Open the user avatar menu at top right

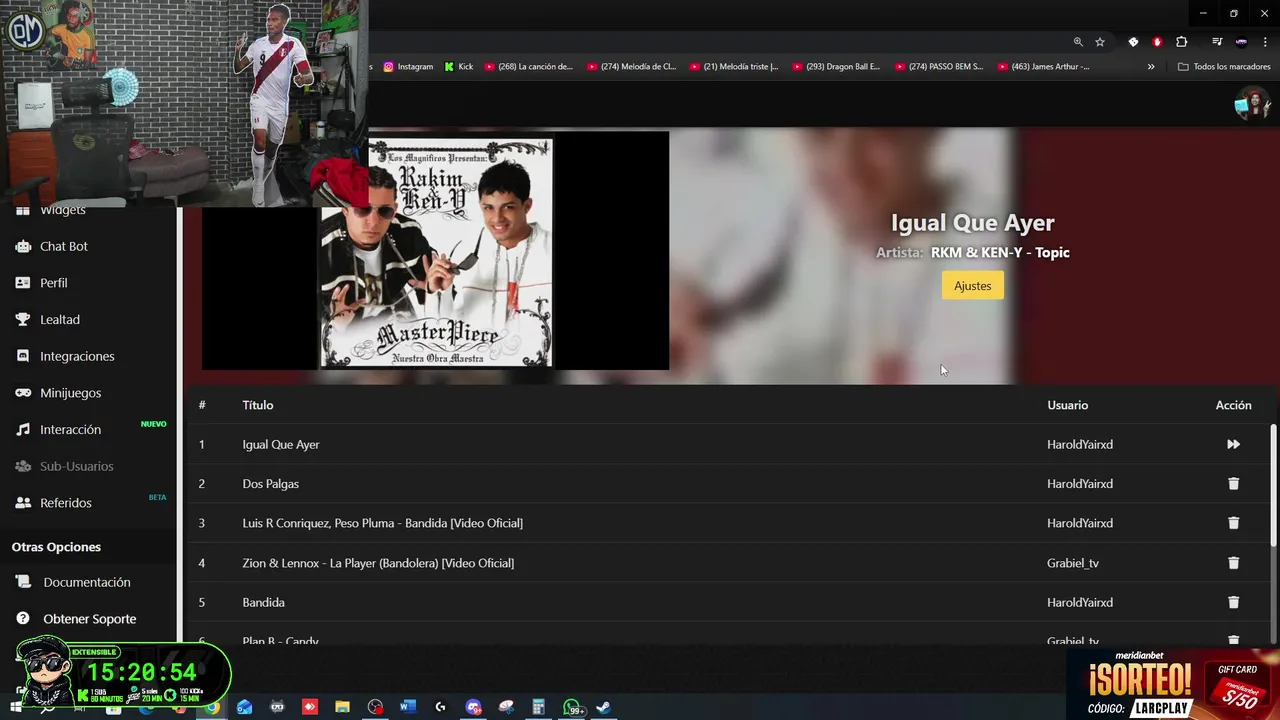click(x=1251, y=103)
